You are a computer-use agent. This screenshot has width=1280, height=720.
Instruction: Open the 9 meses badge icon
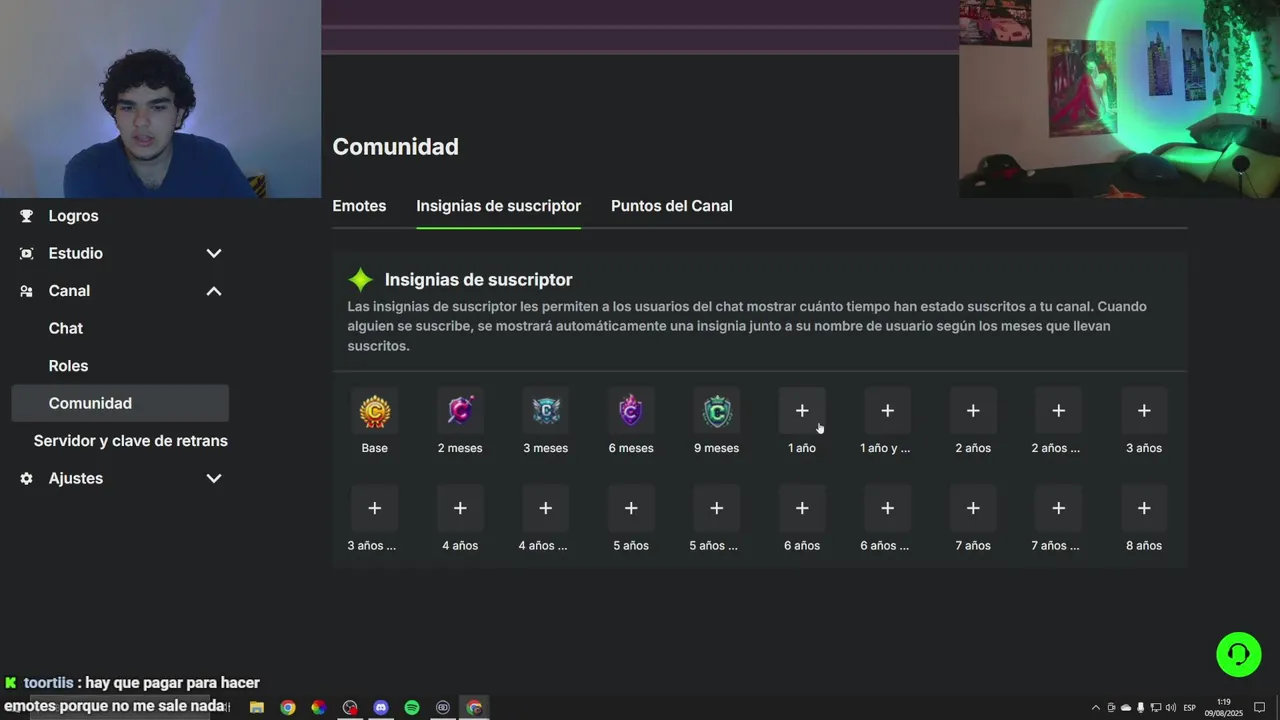point(717,411)
